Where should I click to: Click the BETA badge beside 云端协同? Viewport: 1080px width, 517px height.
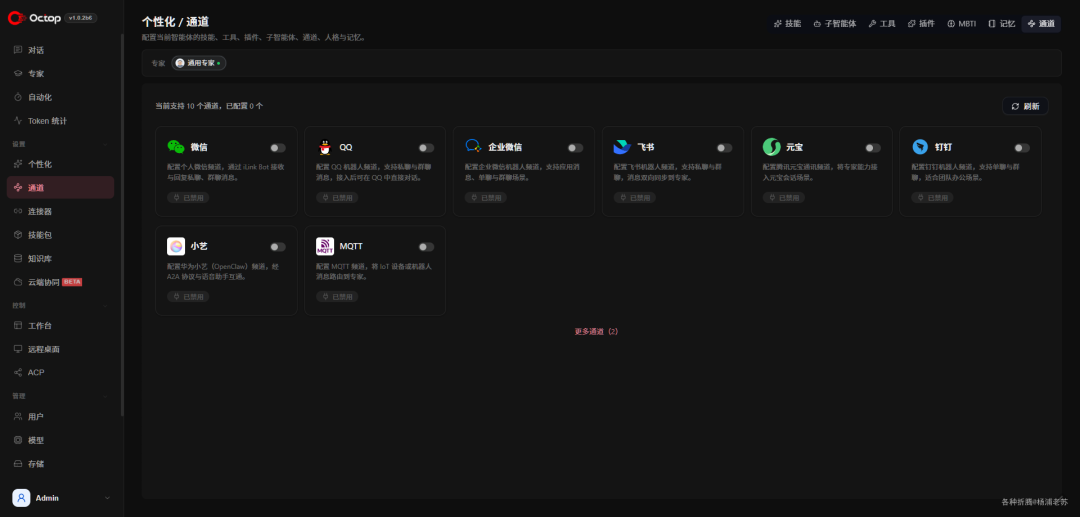coord(72,282)
